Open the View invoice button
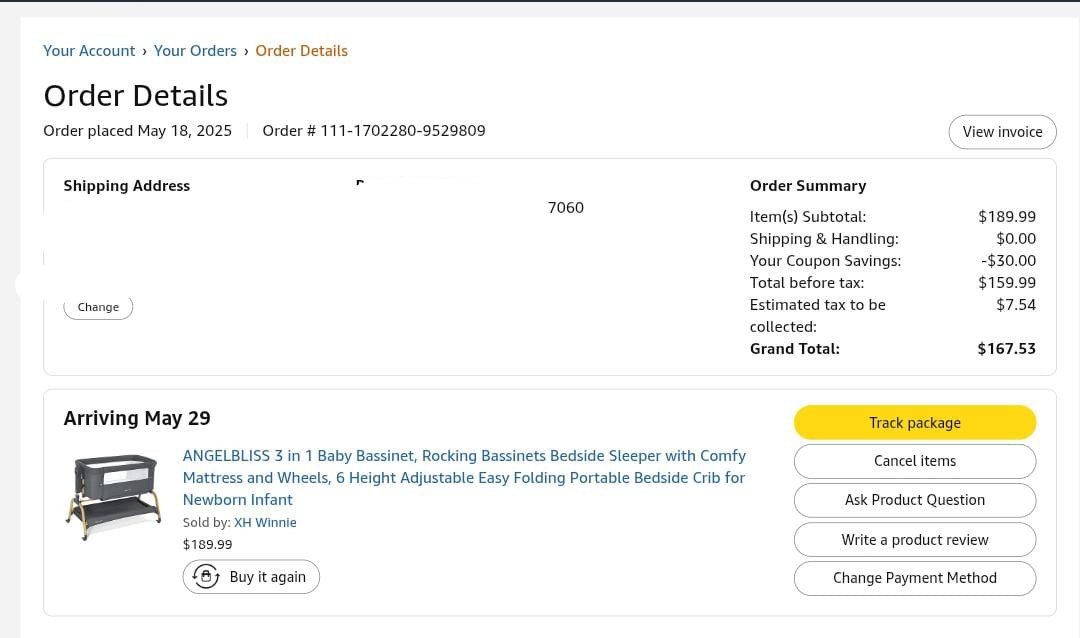The width and height of the screenshot is (1080, 638). point(1002,132)
